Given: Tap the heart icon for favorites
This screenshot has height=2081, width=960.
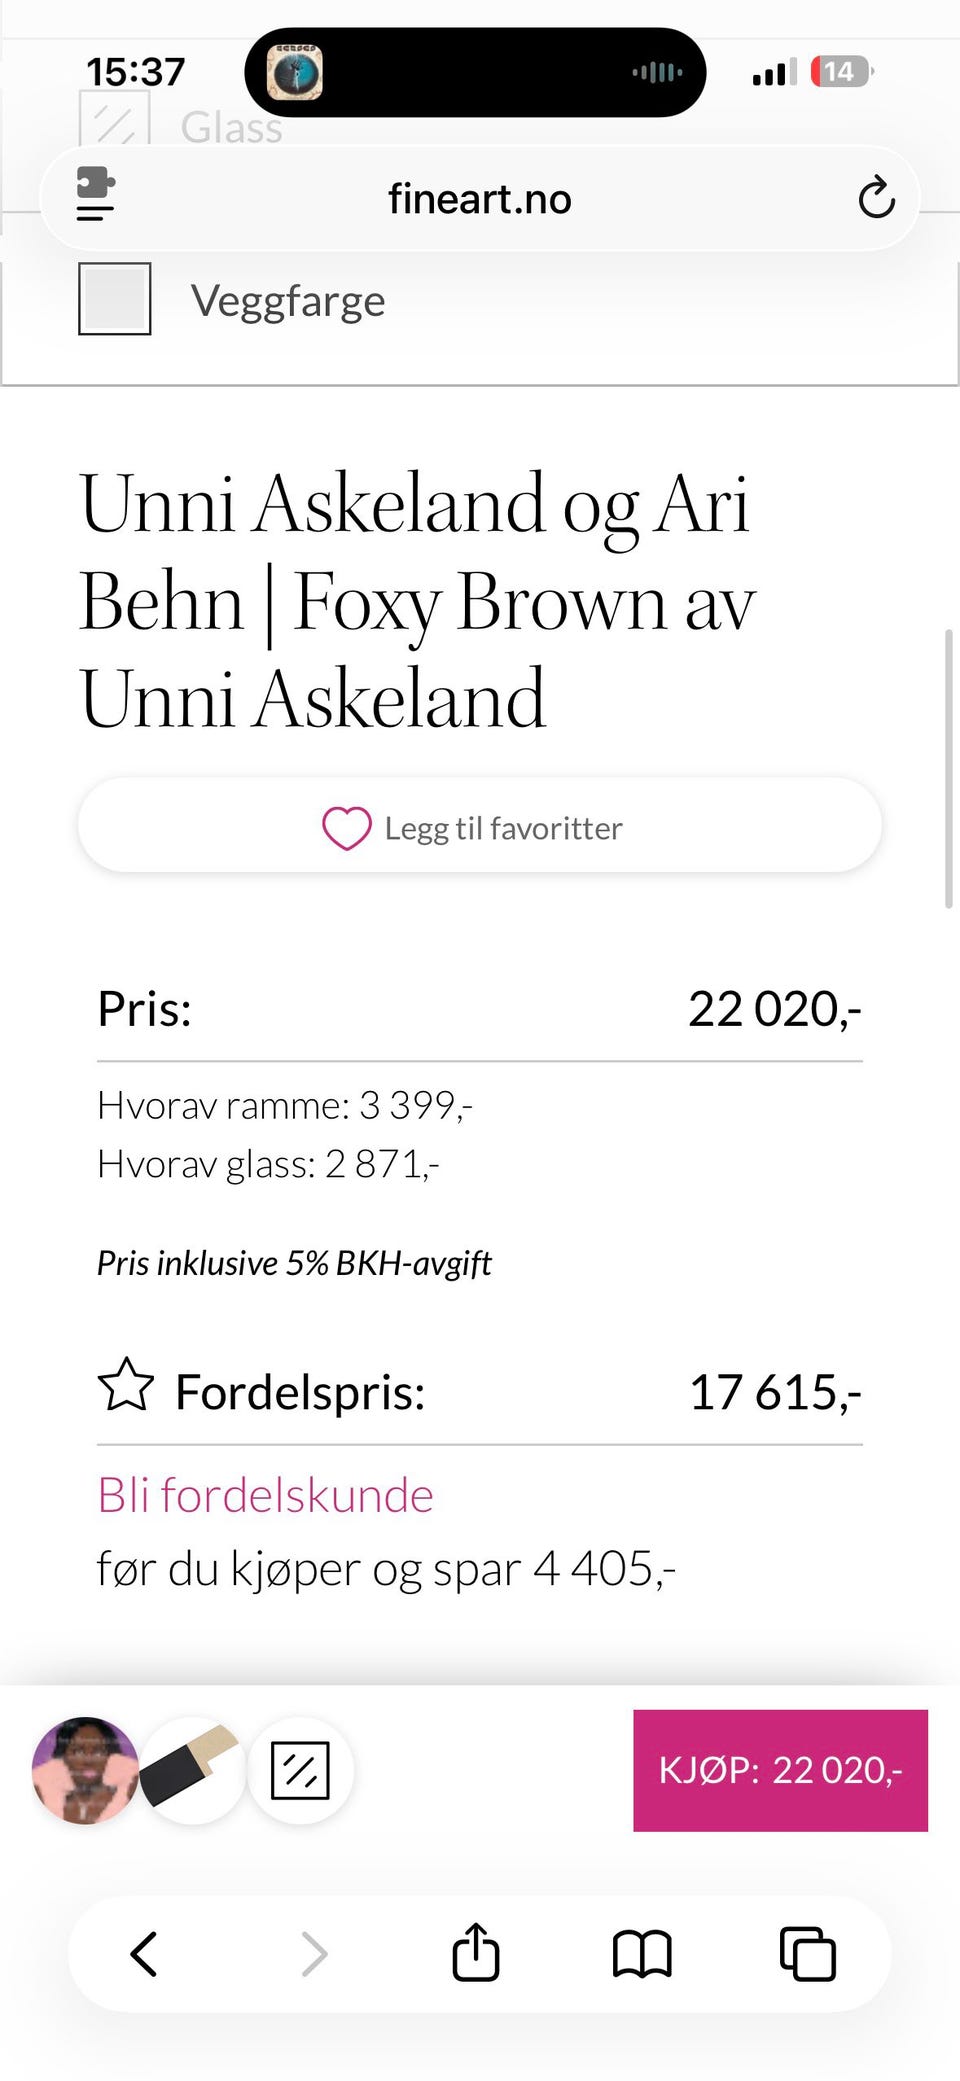Looking at the screenshot, I should coord(347,828).
